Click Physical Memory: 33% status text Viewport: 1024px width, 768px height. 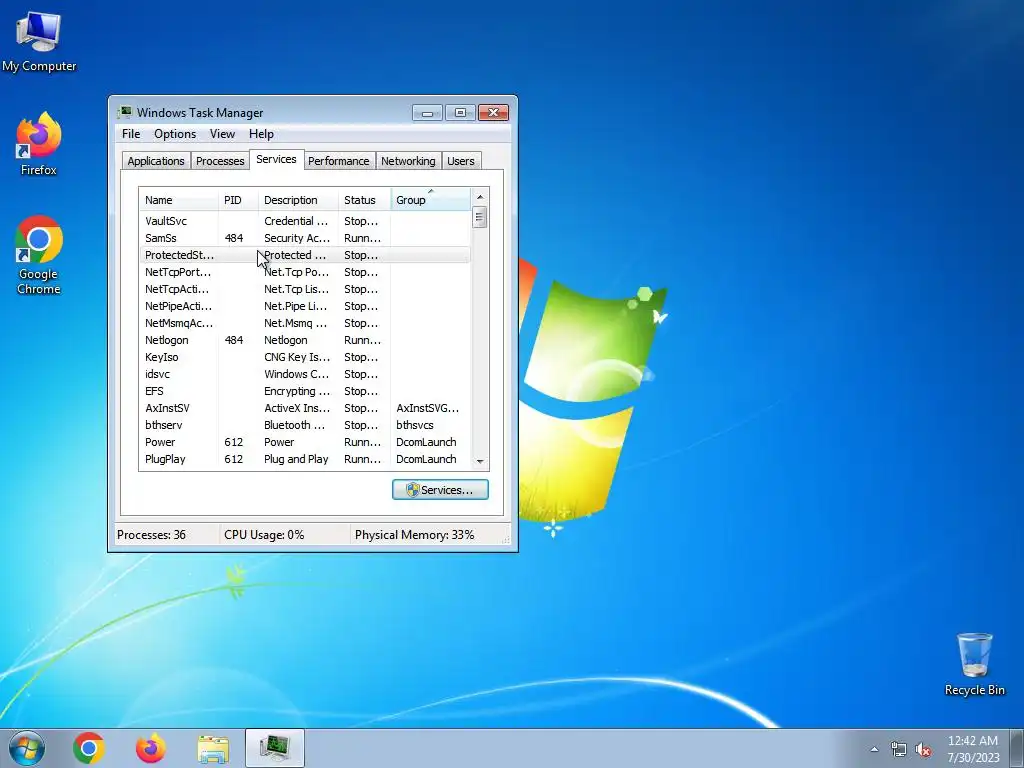point(414,535)
